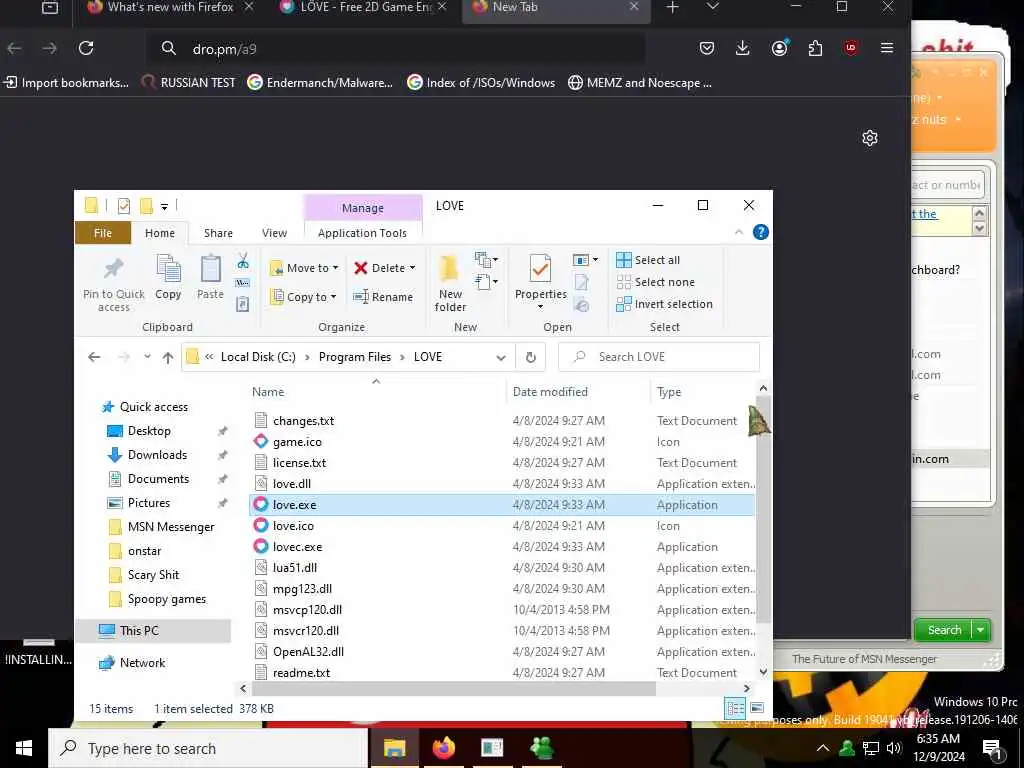Open the MSN Search button dropdown arrow

click(x=981, y=630)
